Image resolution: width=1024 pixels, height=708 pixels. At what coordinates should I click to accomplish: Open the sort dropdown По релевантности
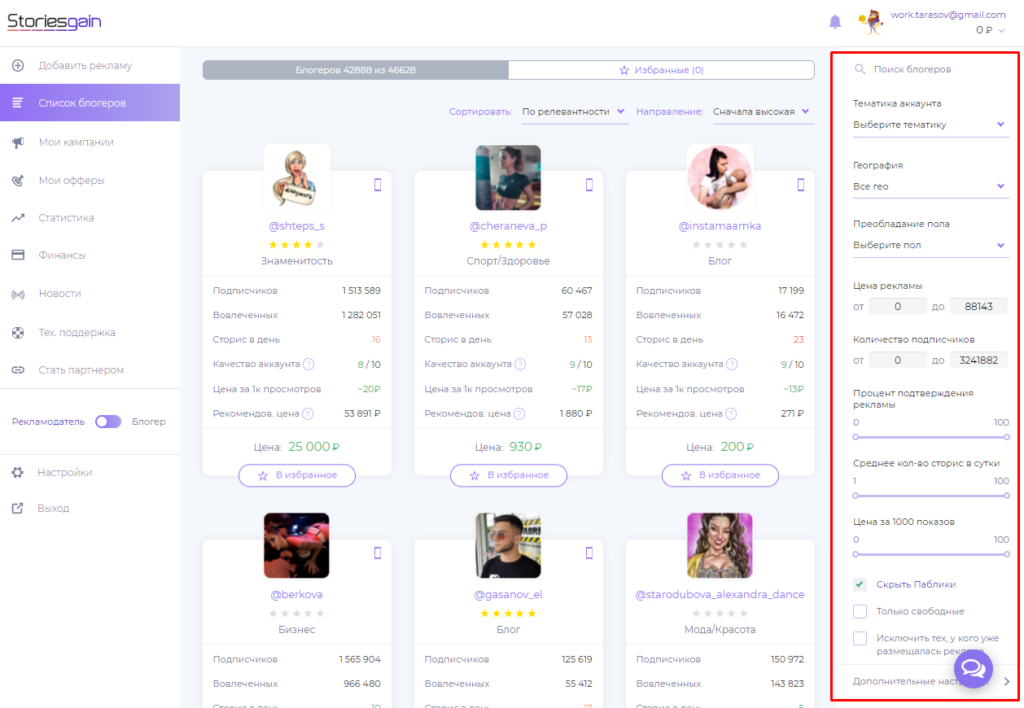click(x=574, y=112)
